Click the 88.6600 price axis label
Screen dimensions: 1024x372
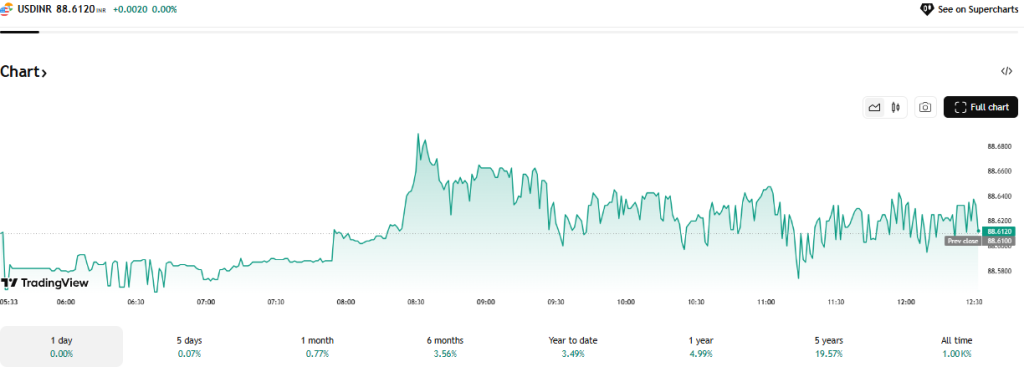999,171
